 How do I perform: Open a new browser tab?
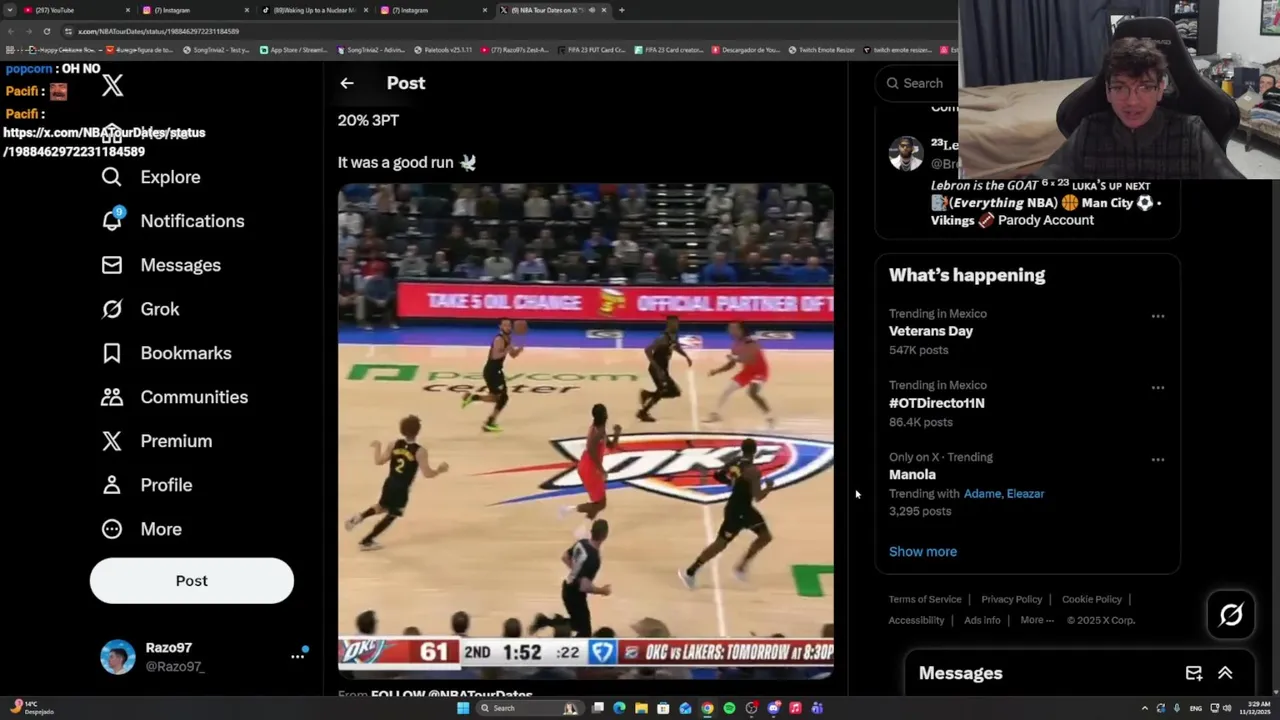pyautogui.click(x=622, y=10)
